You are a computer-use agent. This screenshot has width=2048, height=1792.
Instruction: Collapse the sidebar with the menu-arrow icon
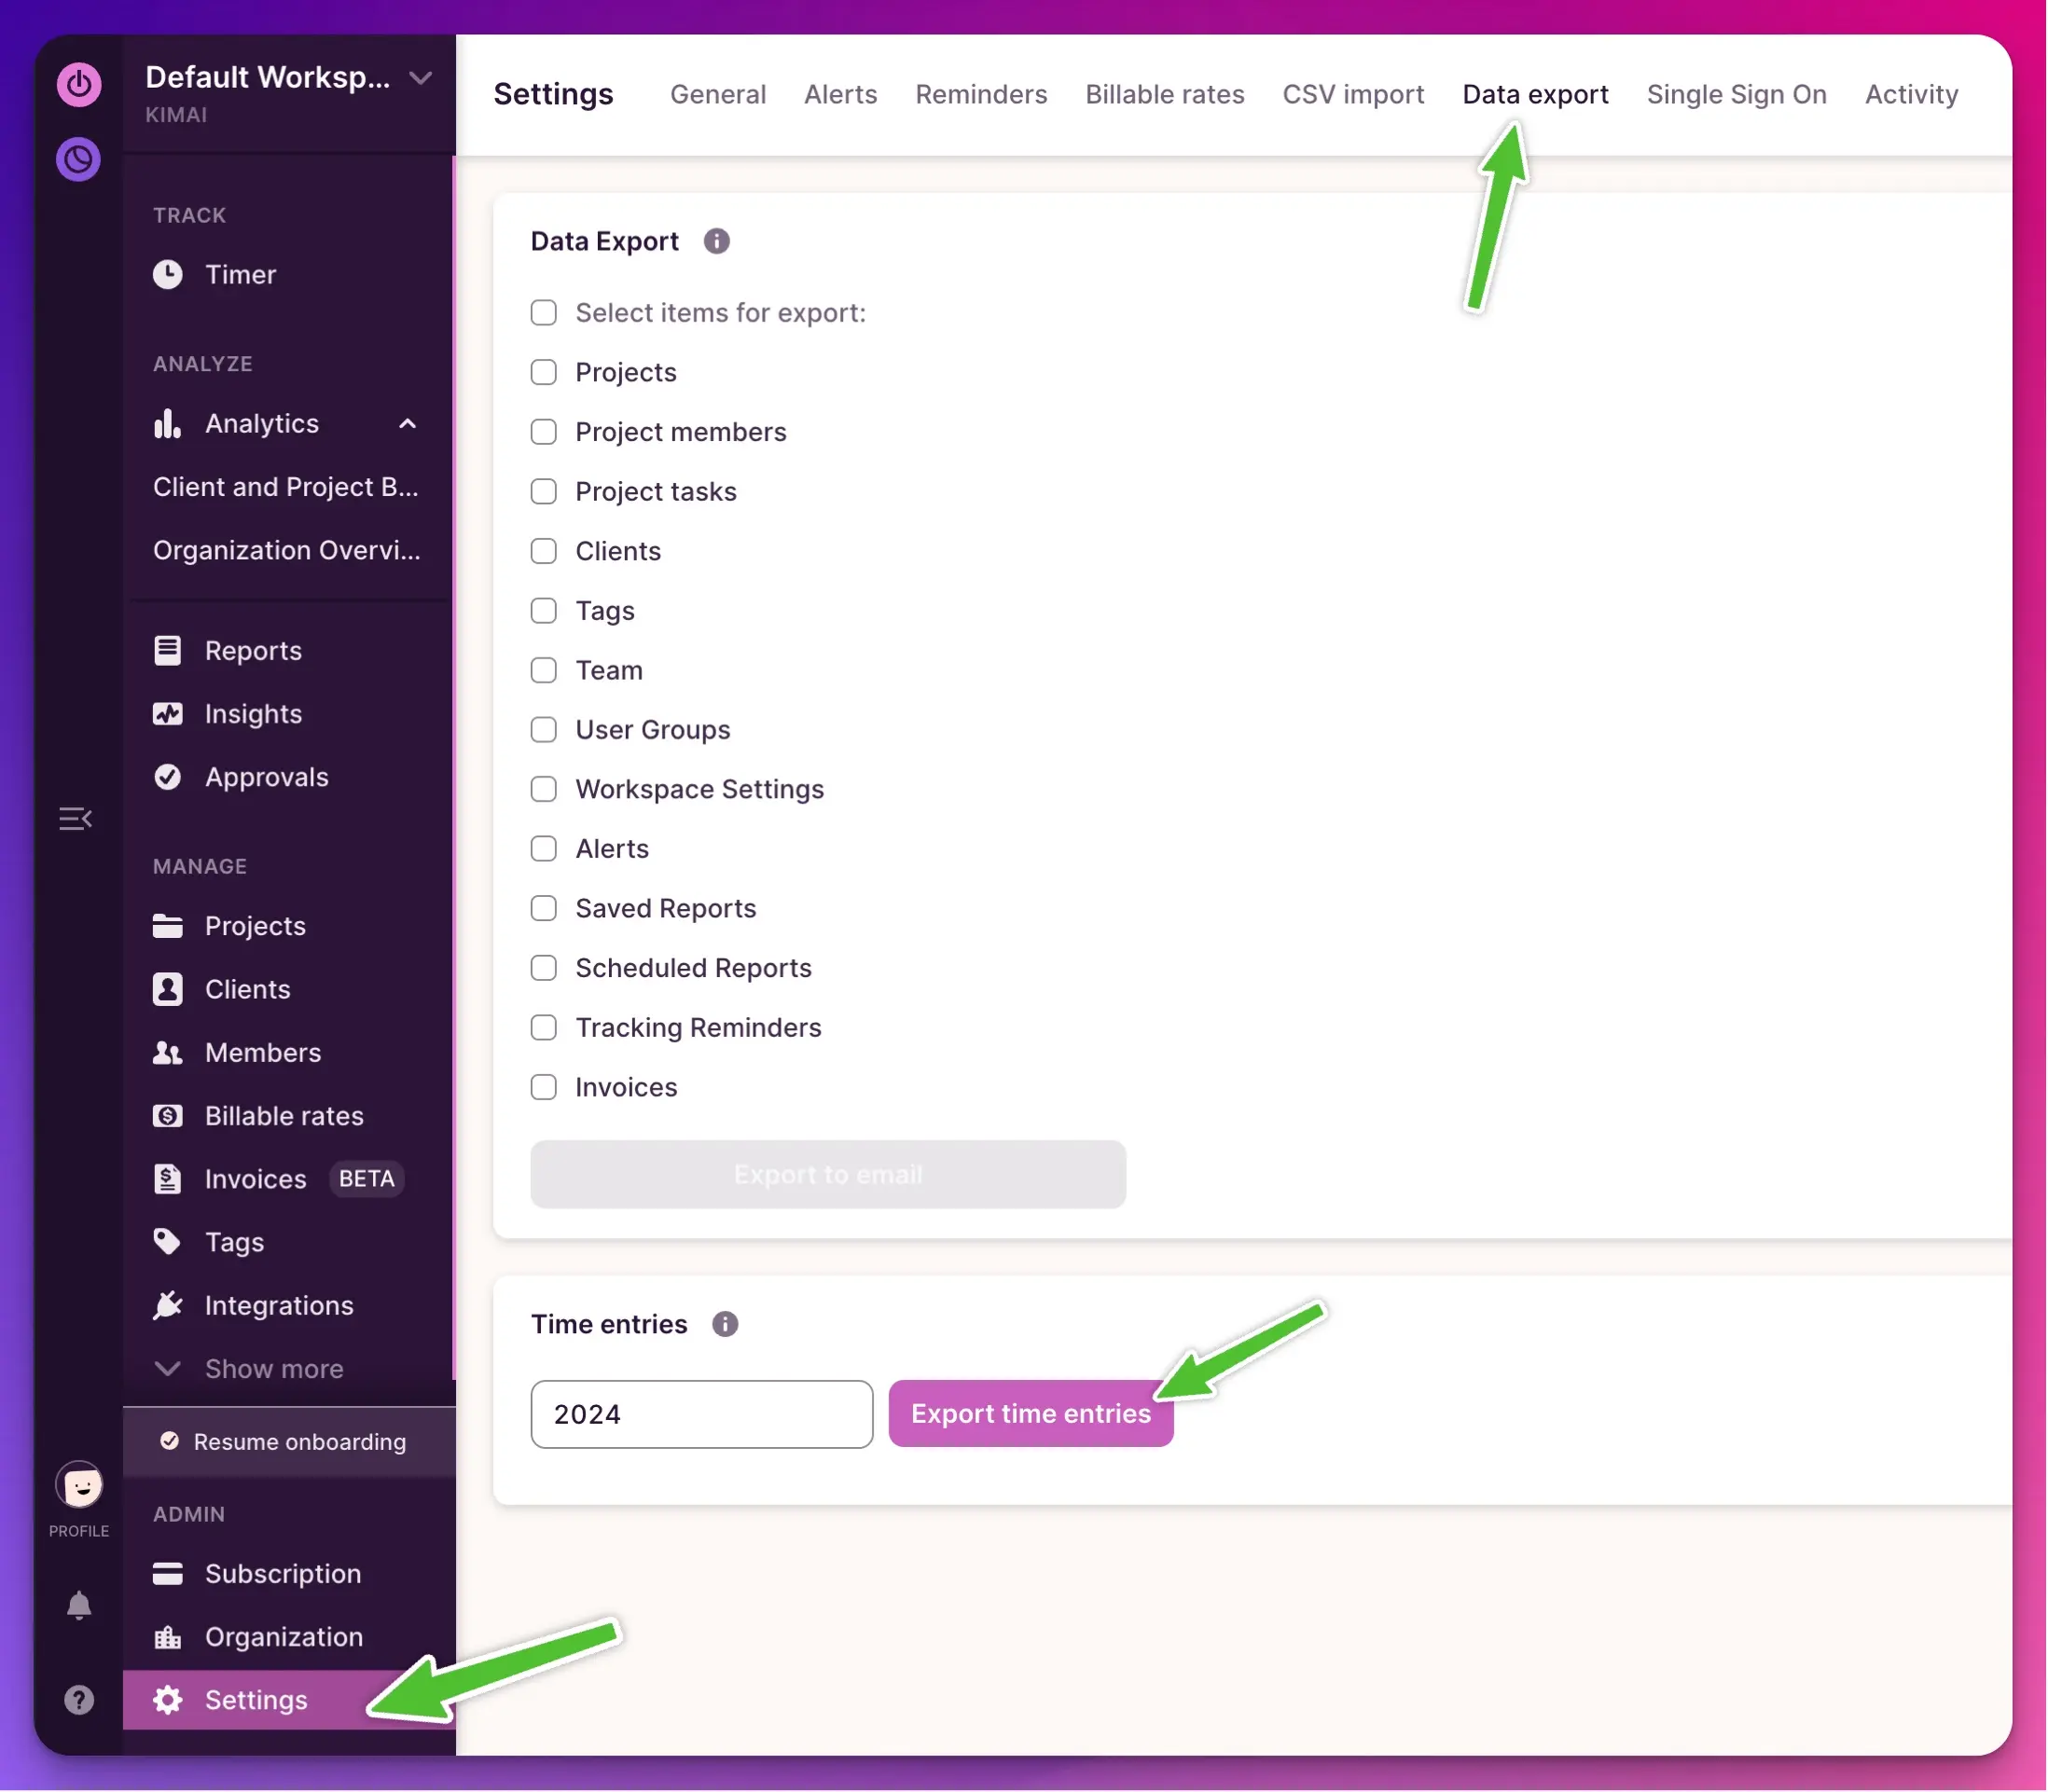(76, 819)
